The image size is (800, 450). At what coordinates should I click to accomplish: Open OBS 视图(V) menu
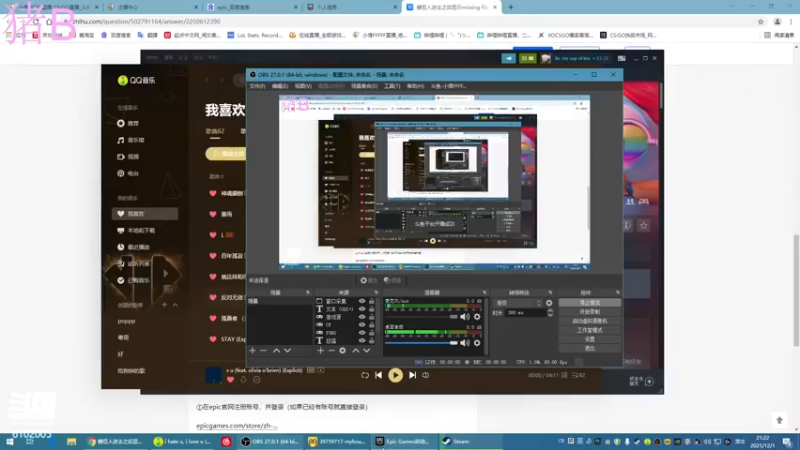(303, 86)
